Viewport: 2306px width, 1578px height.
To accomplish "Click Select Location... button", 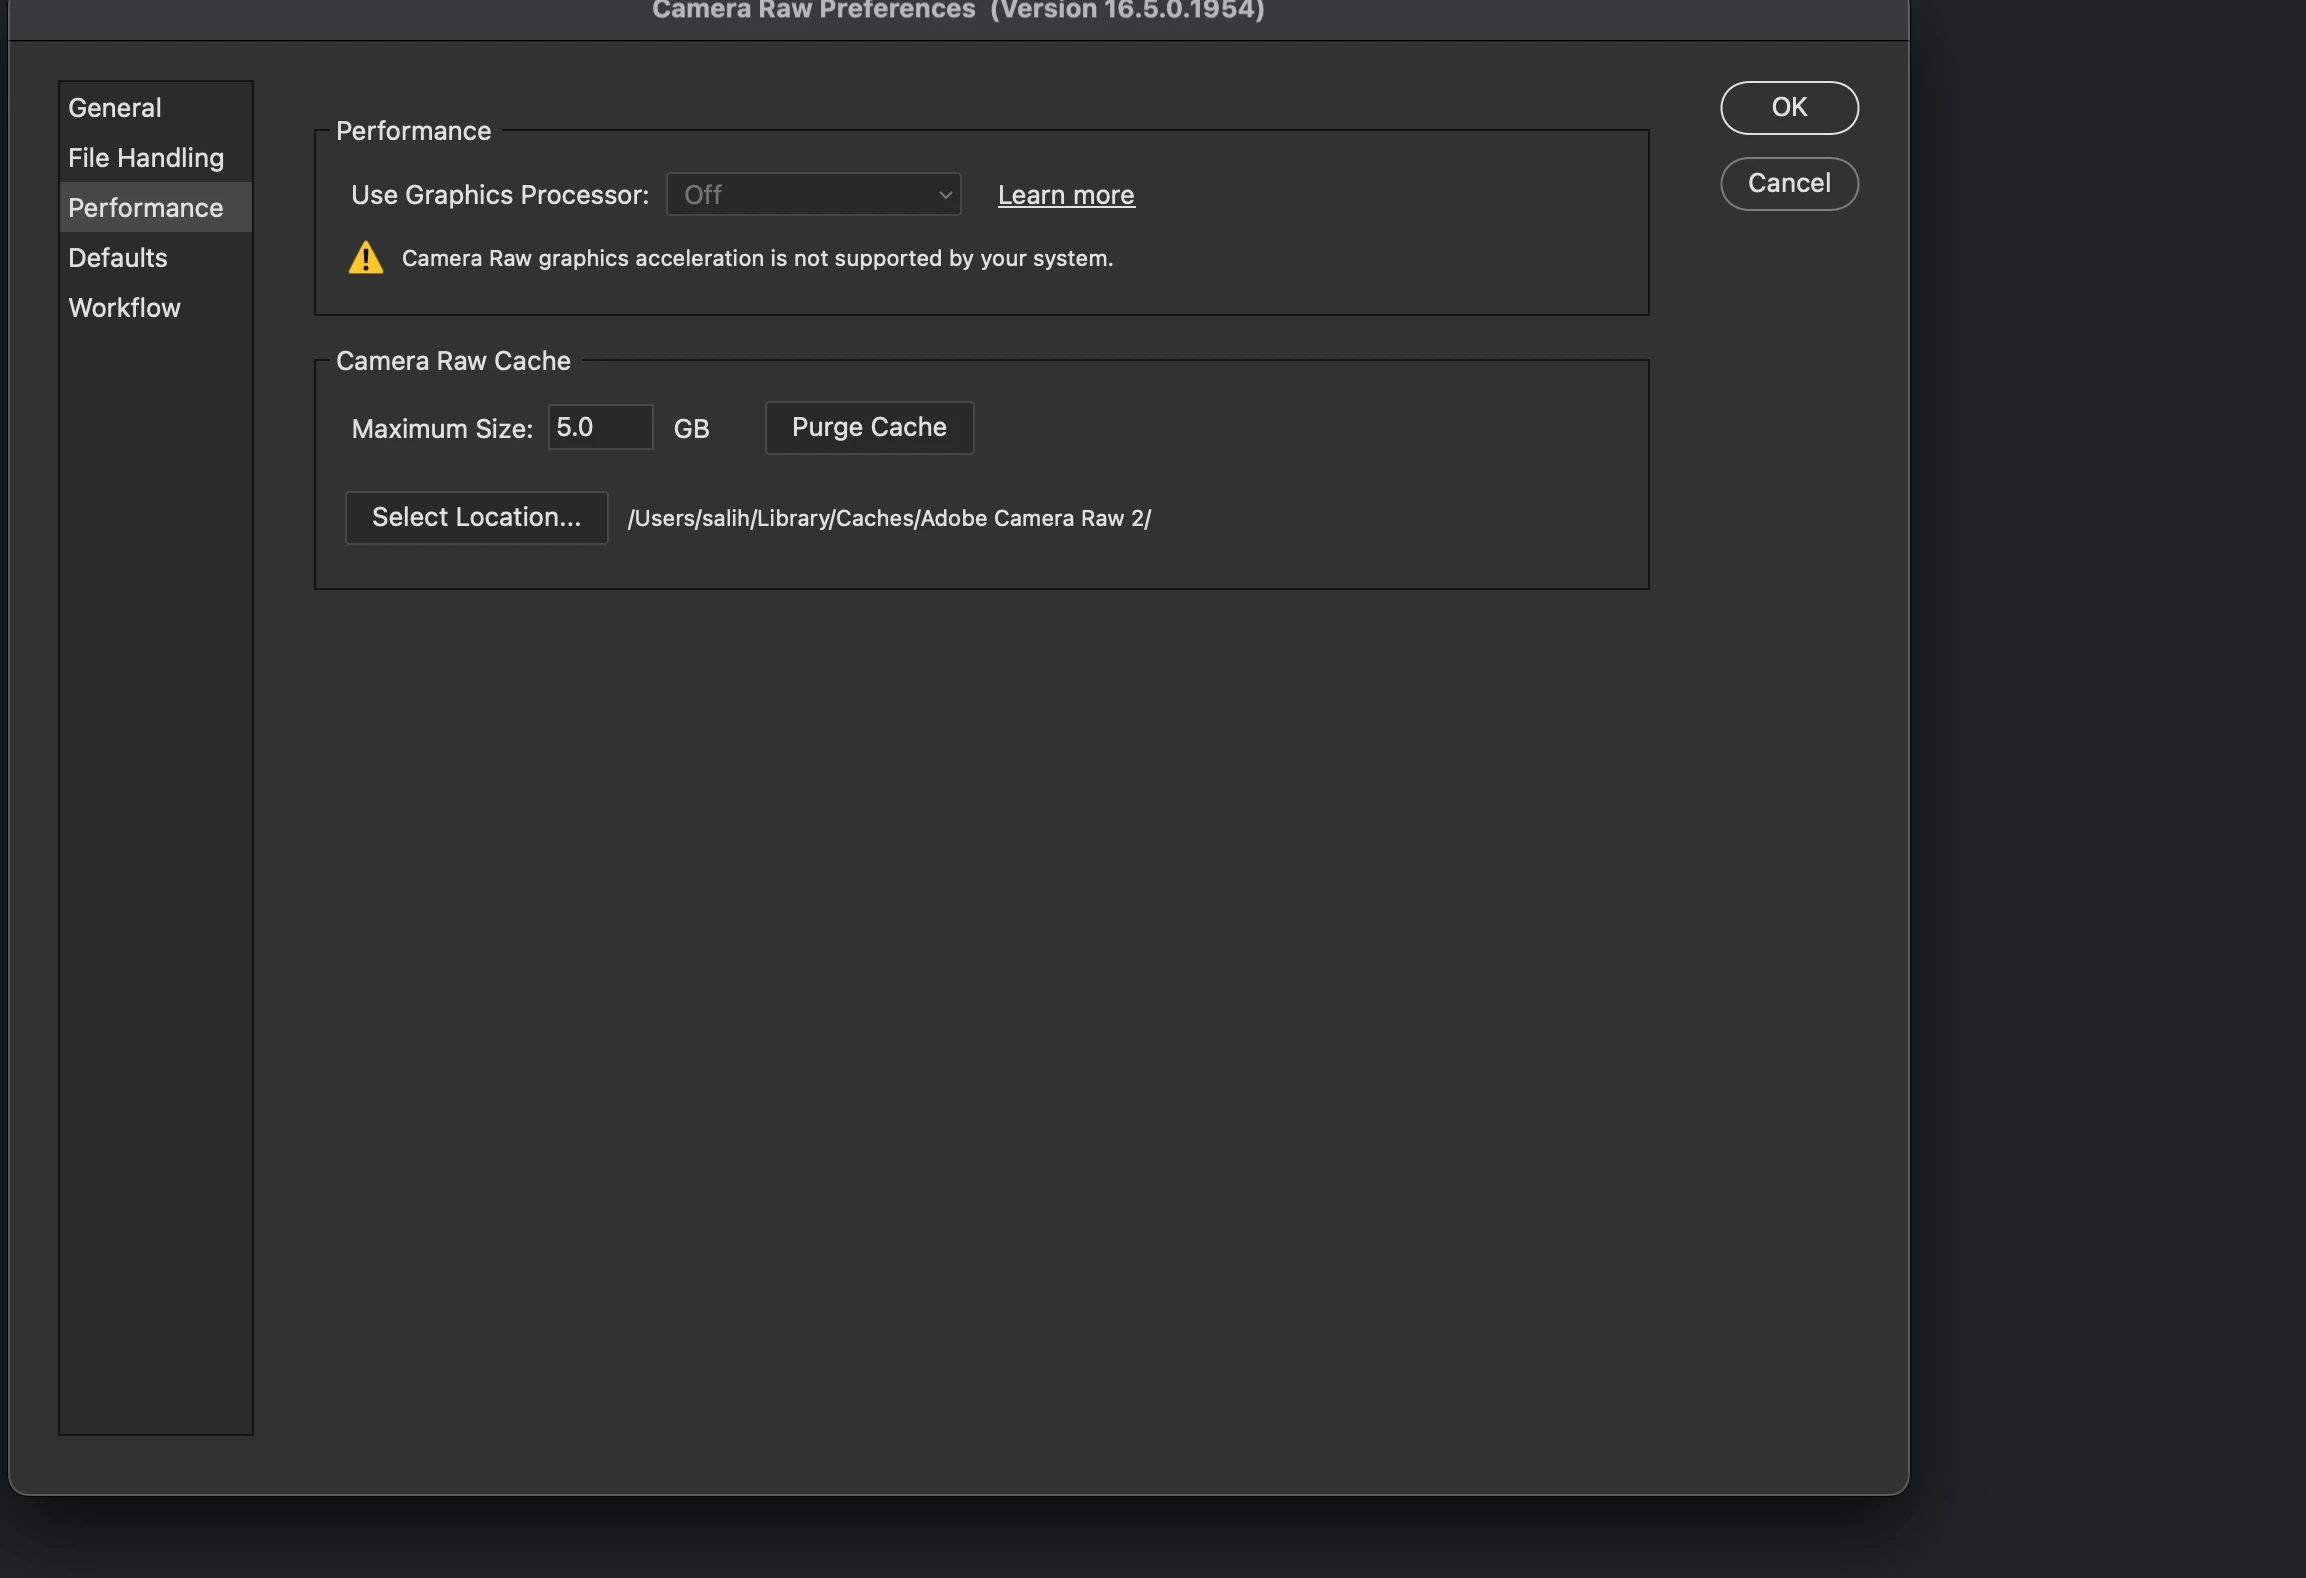I will coord(476,518).
